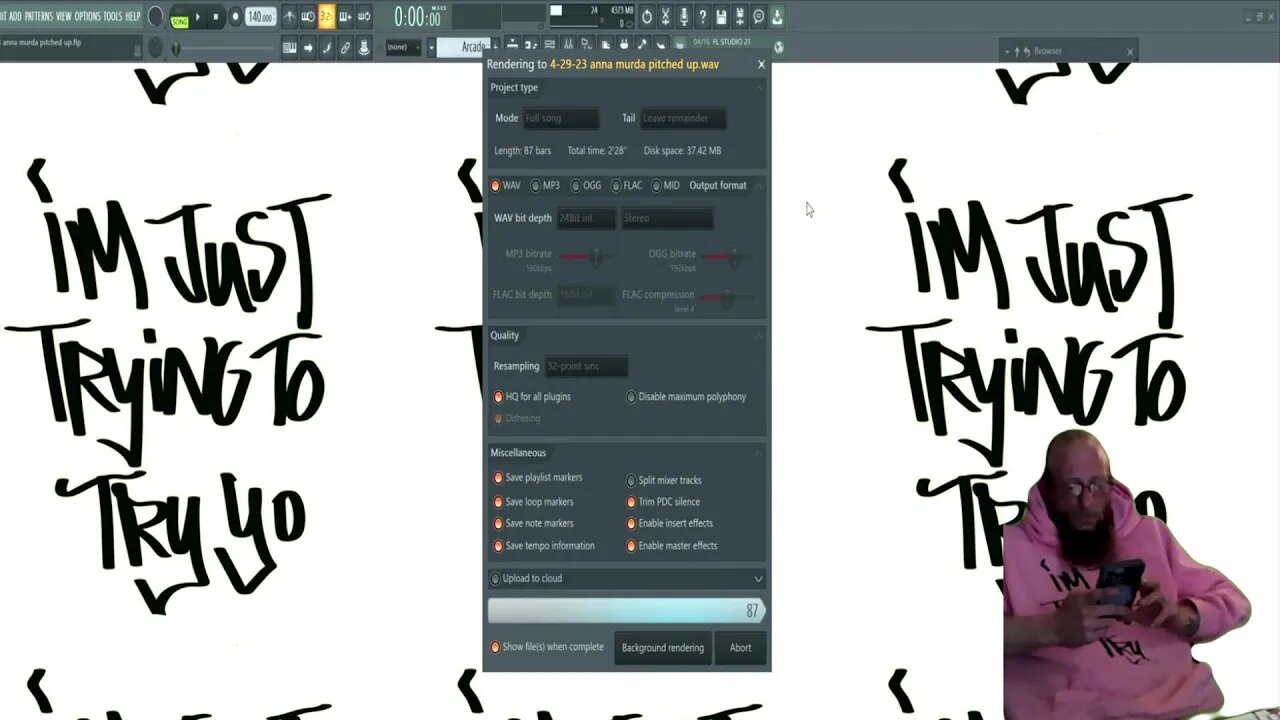This screenshot has width=1280, height=720.
Task: Collapse the Quality section arrow
Action: pos(758,336)
